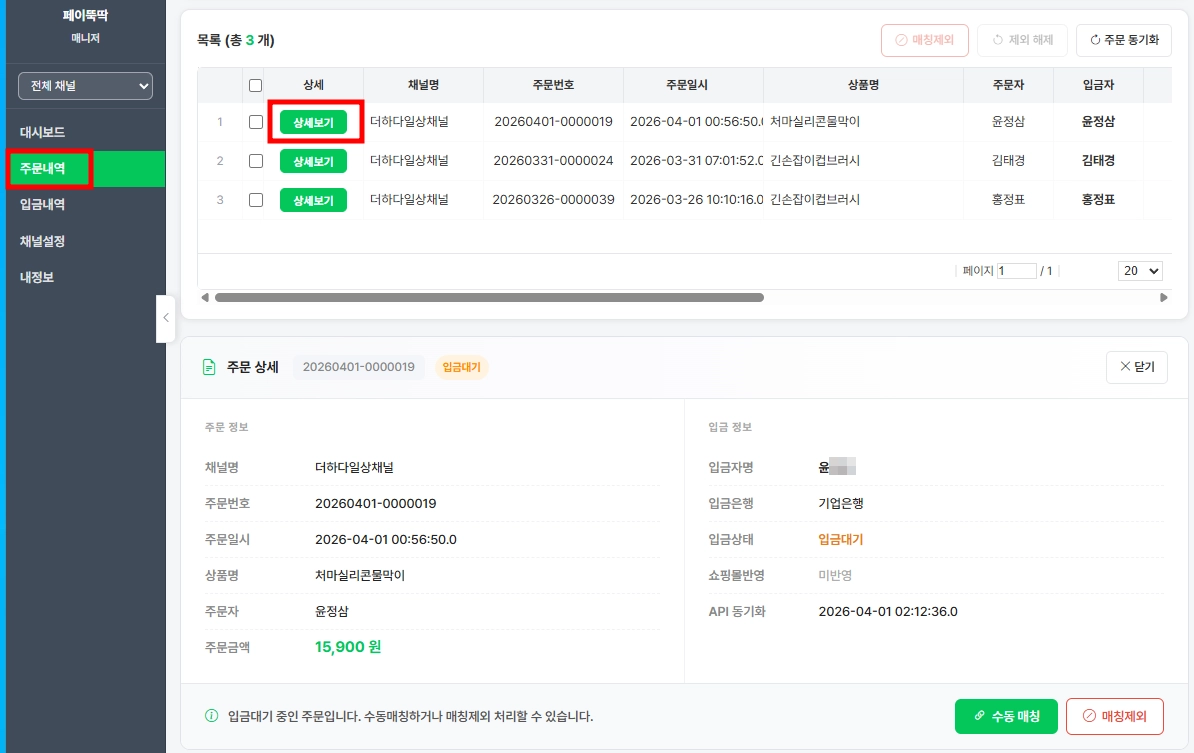Click the order date 2026-03-26 10:10:16.0
Screen dimensions: 1194x753
(696, 199)
